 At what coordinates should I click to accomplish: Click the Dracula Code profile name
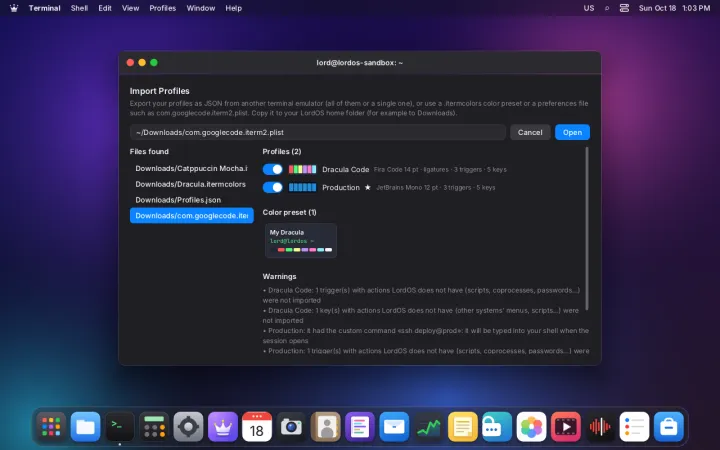tap(346, 169)
